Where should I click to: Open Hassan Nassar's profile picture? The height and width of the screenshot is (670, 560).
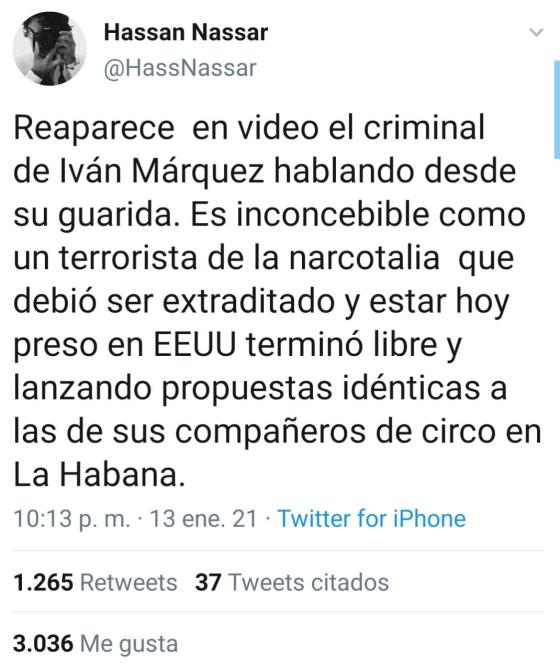coord(50,49)
